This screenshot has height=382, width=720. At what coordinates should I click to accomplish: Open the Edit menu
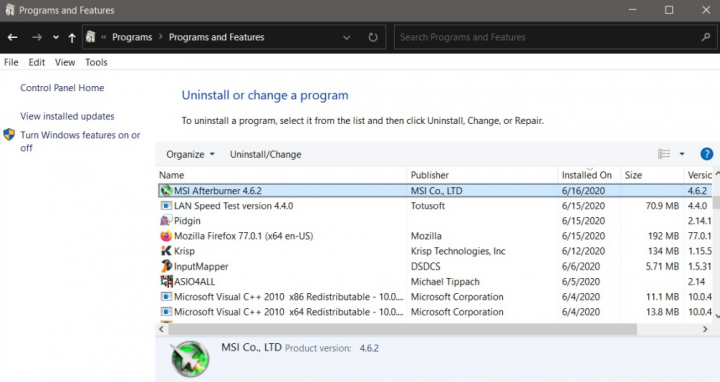[37, 62]
